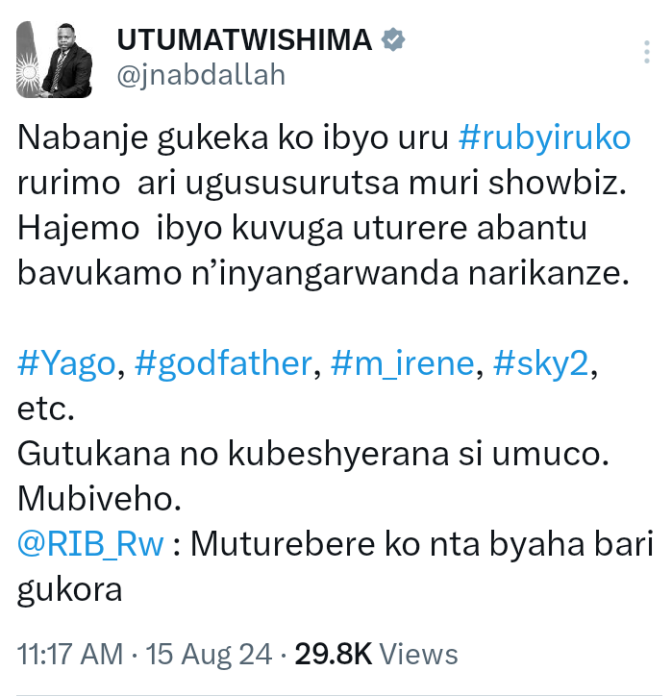View the 29.8K Views analytics

376,654
